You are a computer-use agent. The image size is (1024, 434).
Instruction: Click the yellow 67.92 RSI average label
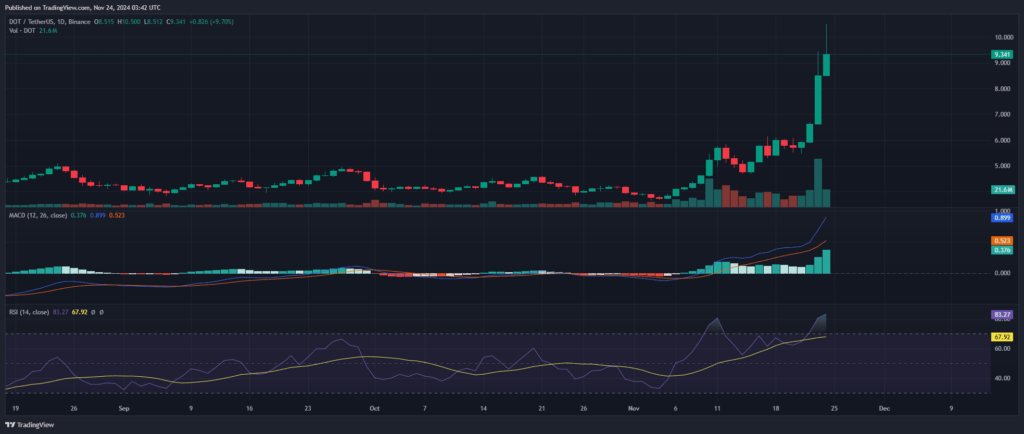point(1000,337)
